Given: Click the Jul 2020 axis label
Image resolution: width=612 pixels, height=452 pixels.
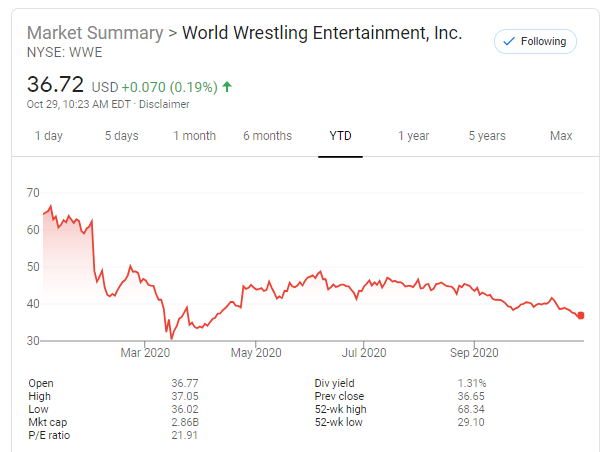Looking at the screenshot, I should (x=364, y=352).
